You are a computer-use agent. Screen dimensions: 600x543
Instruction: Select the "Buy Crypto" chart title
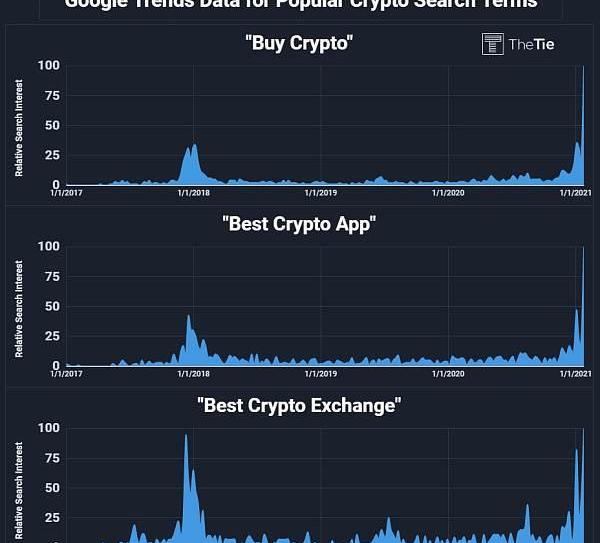(x=299, y=43)
